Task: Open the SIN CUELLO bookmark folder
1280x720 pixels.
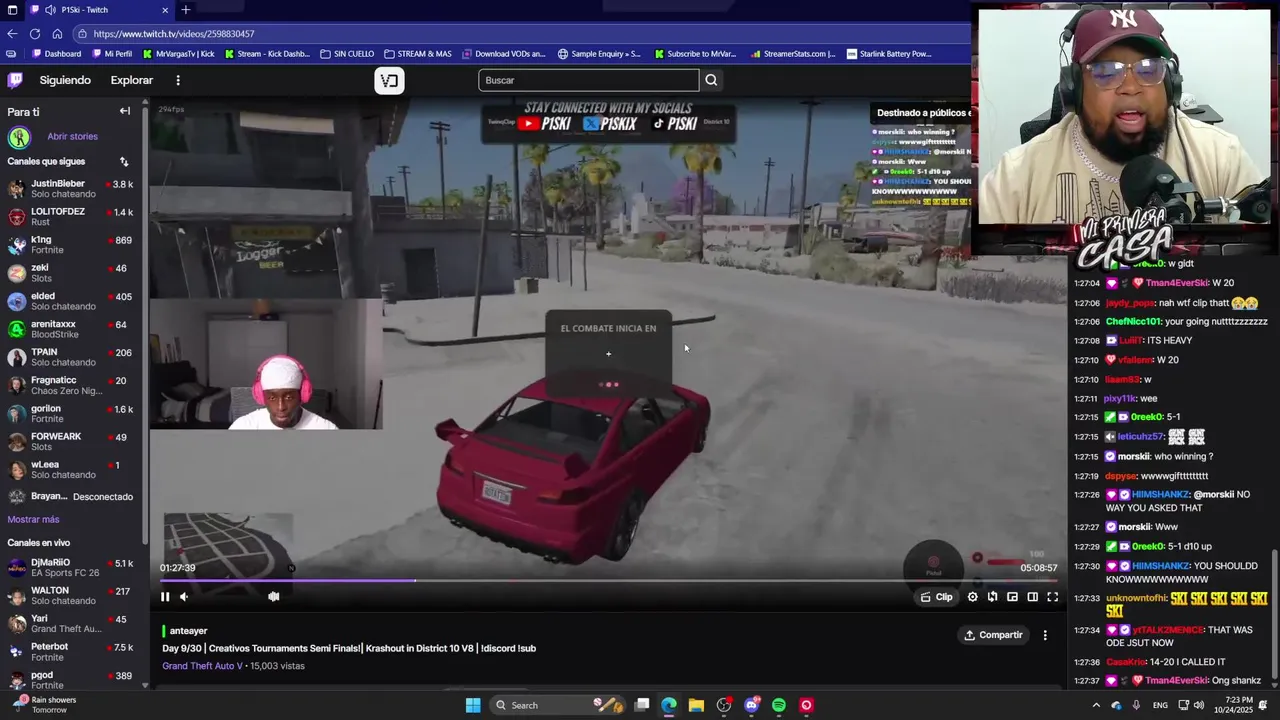Action: tap(348, 54)
